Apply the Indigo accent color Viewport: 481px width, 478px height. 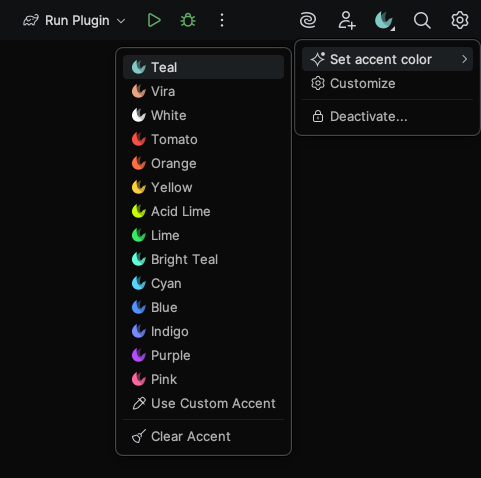(203, 331)
